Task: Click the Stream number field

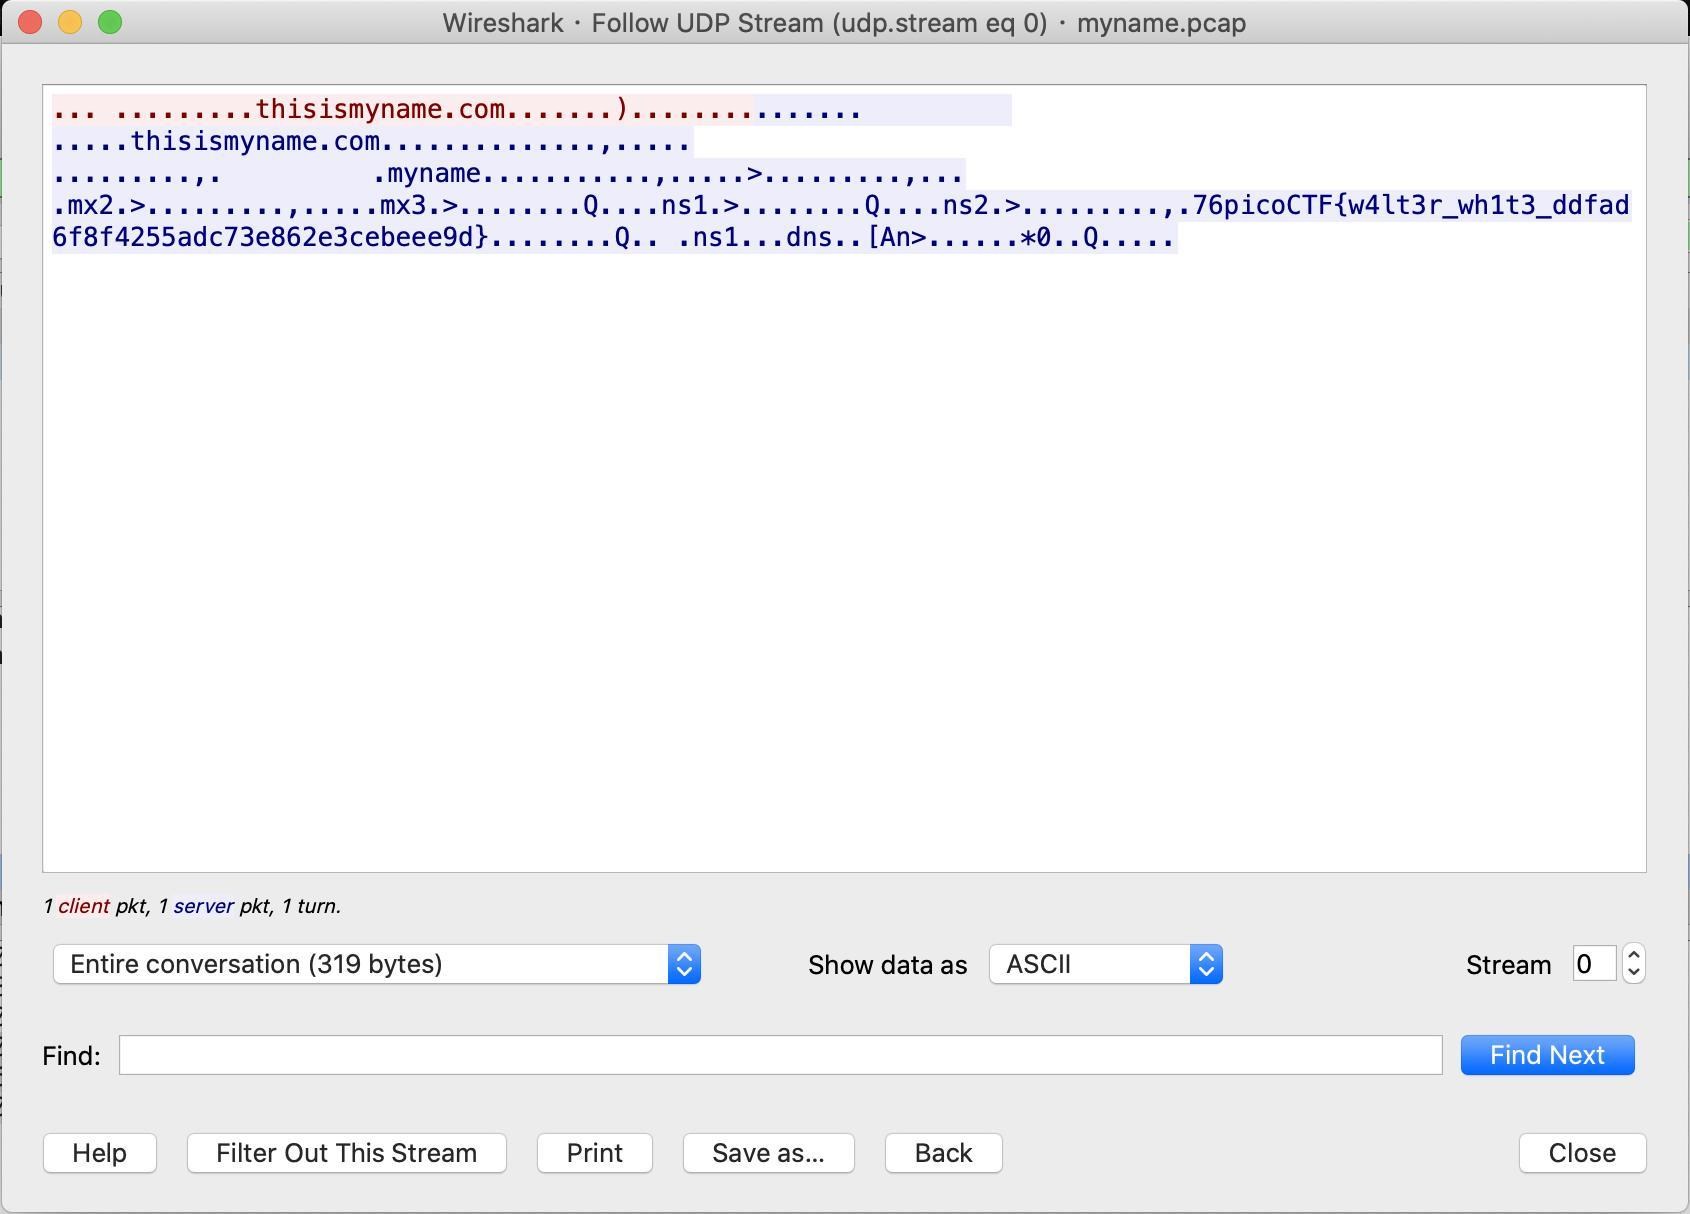Action: (x=1592, y=964)
